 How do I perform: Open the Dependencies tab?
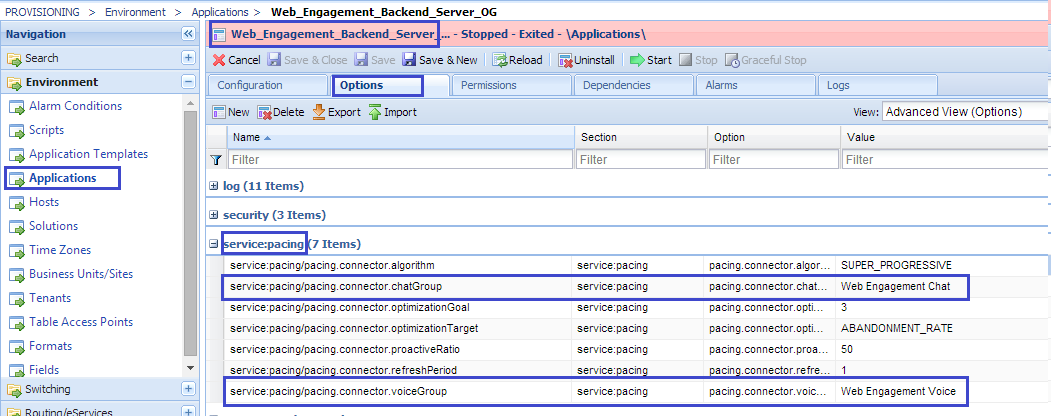click(616, 86)
